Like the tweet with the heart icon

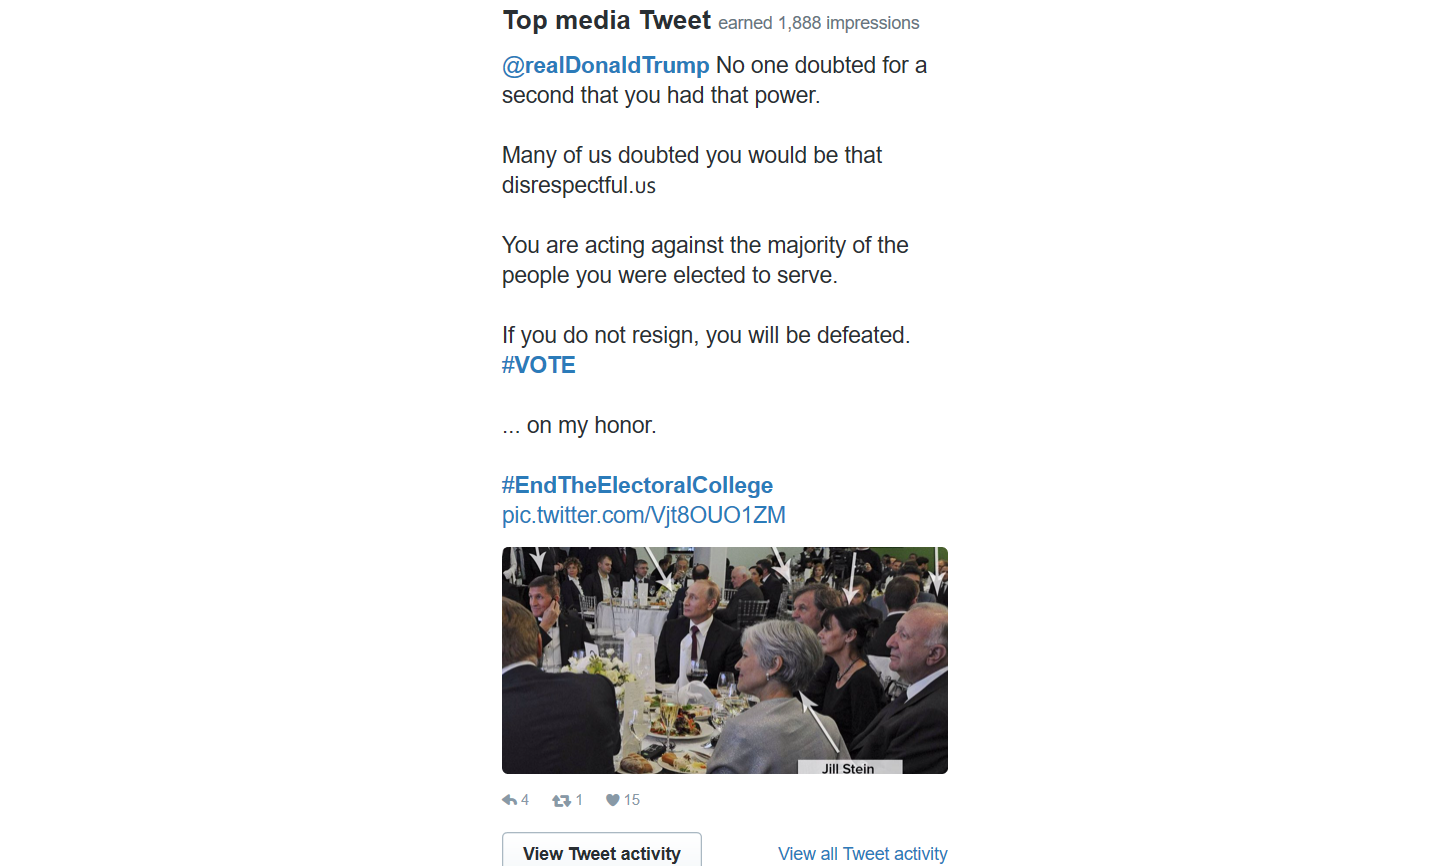613,800
